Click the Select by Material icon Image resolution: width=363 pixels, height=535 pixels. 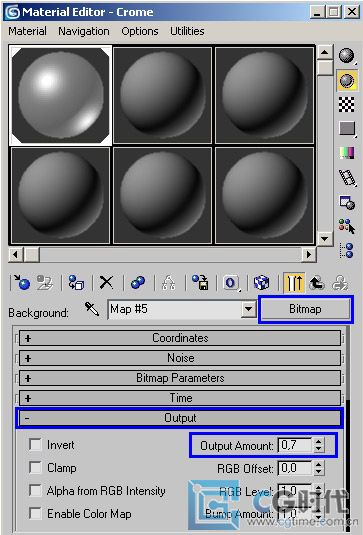point(347,226)
